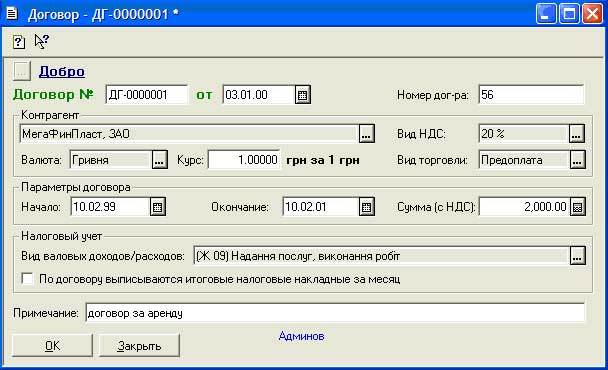
Task: Open calendar for Начало date
Action: [x=157, y=207]
